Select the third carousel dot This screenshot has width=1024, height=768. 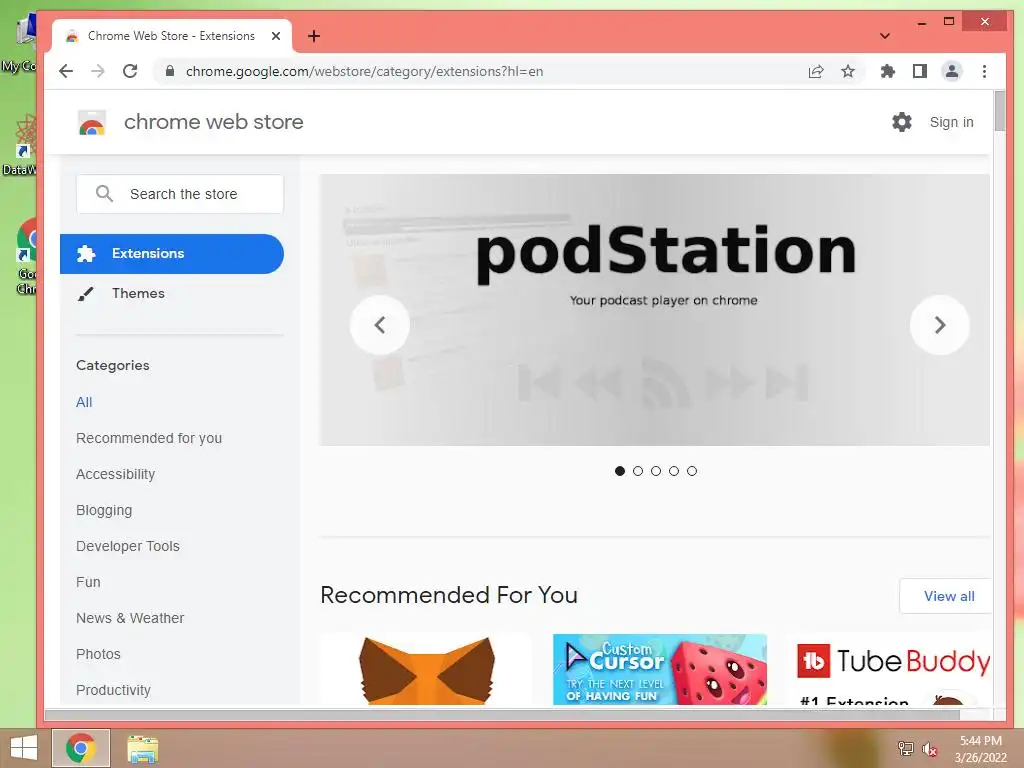pos(656,471)
